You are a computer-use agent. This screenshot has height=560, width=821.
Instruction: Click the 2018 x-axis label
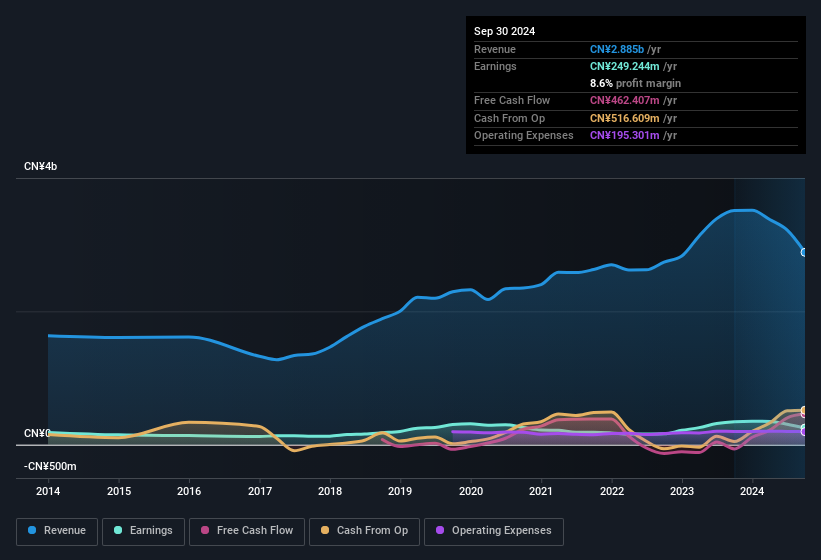coord(330,491)
